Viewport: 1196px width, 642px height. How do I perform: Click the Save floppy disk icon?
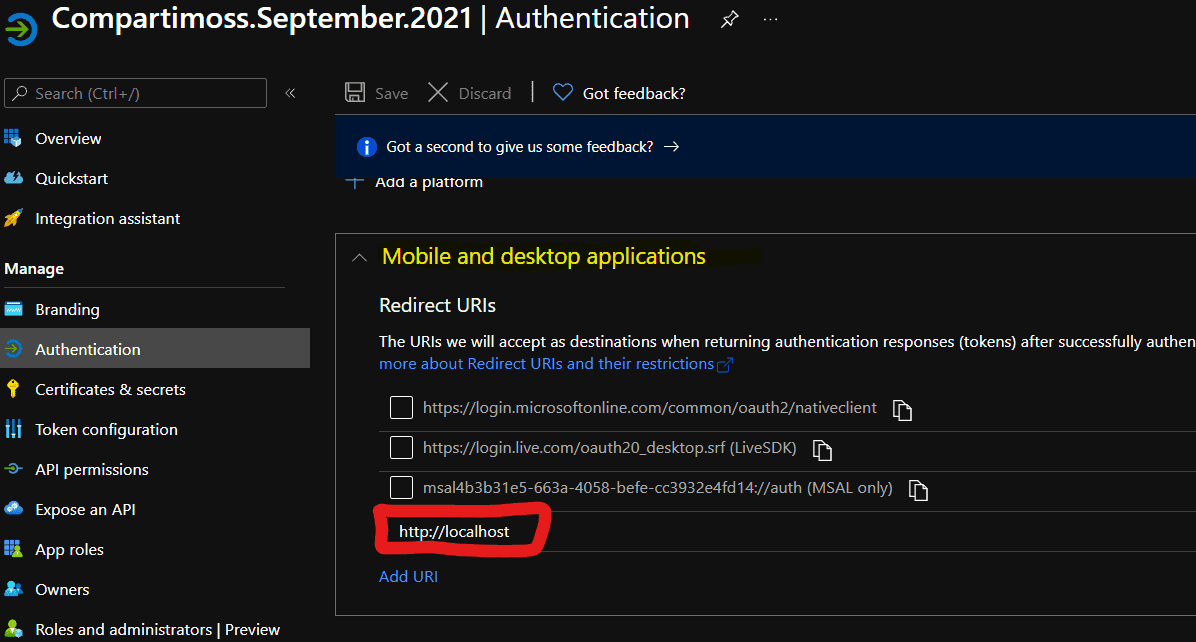point(355,93)
